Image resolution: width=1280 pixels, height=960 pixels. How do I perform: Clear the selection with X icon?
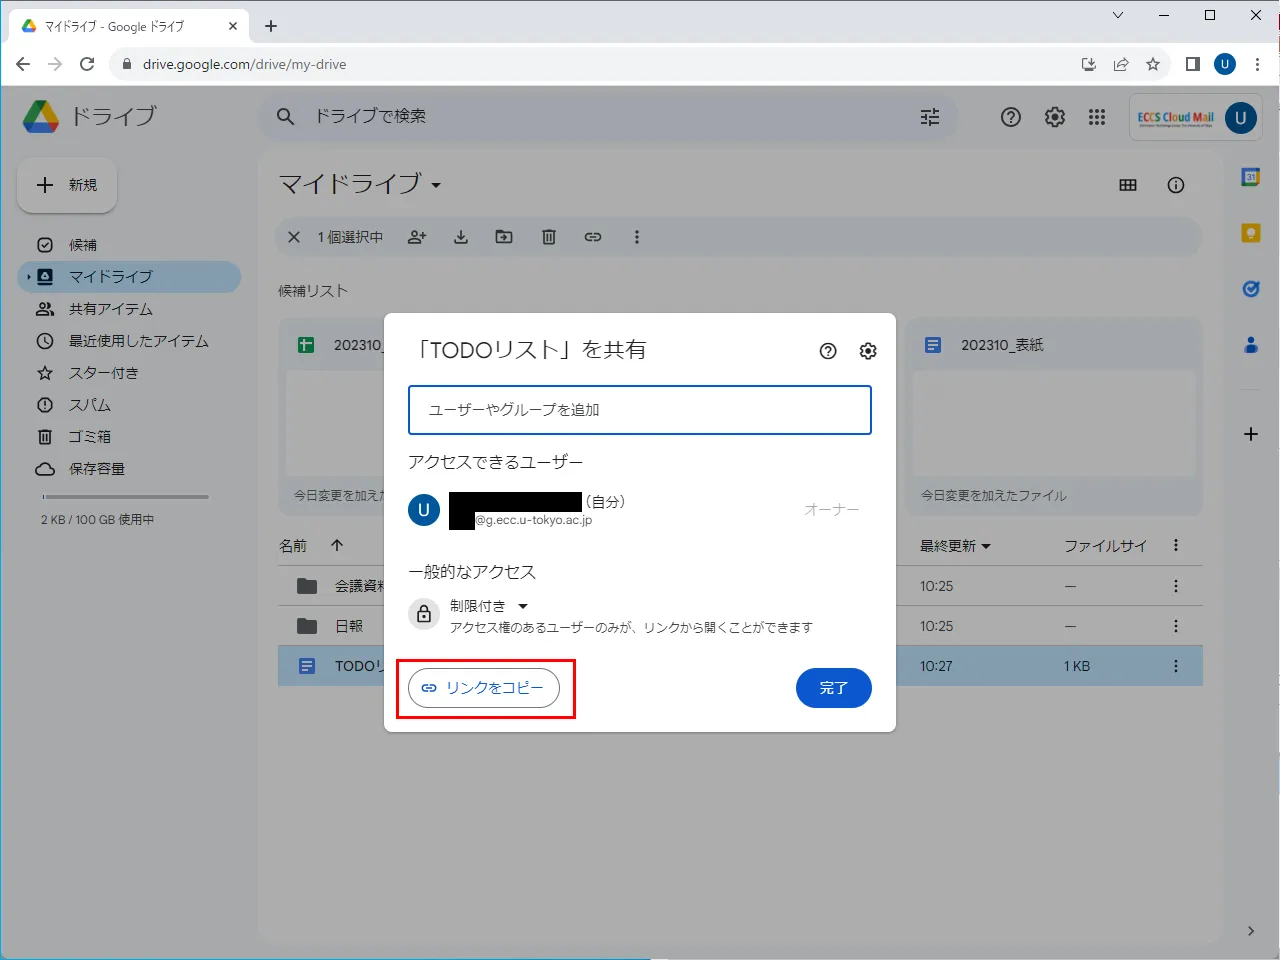(294, 237)
